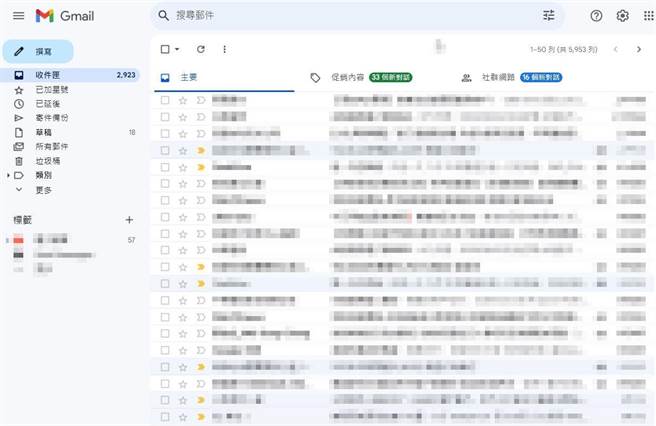This screenshot has width=656, height=426.
Task: Click the people icon of 社群網路
Action: pos(466,78)
